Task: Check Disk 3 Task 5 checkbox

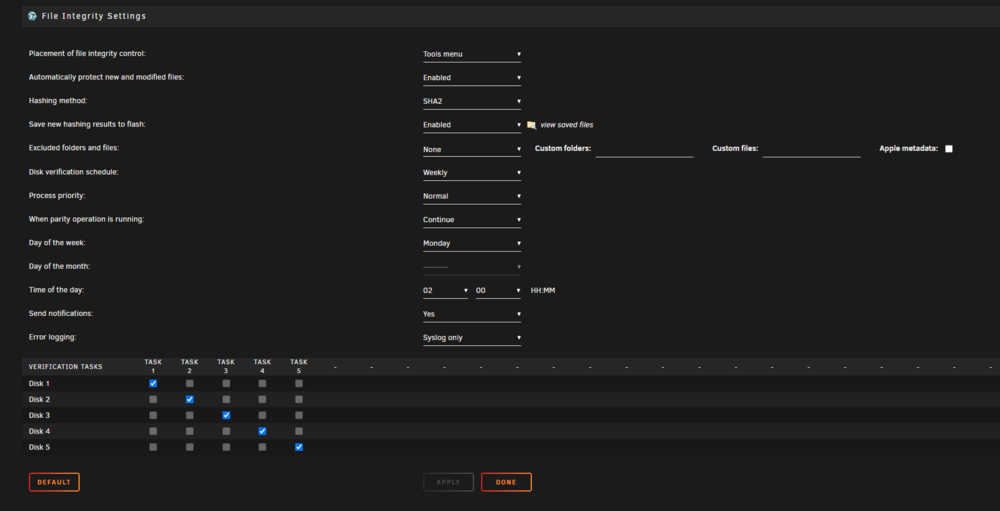Action: click(299, 415)
